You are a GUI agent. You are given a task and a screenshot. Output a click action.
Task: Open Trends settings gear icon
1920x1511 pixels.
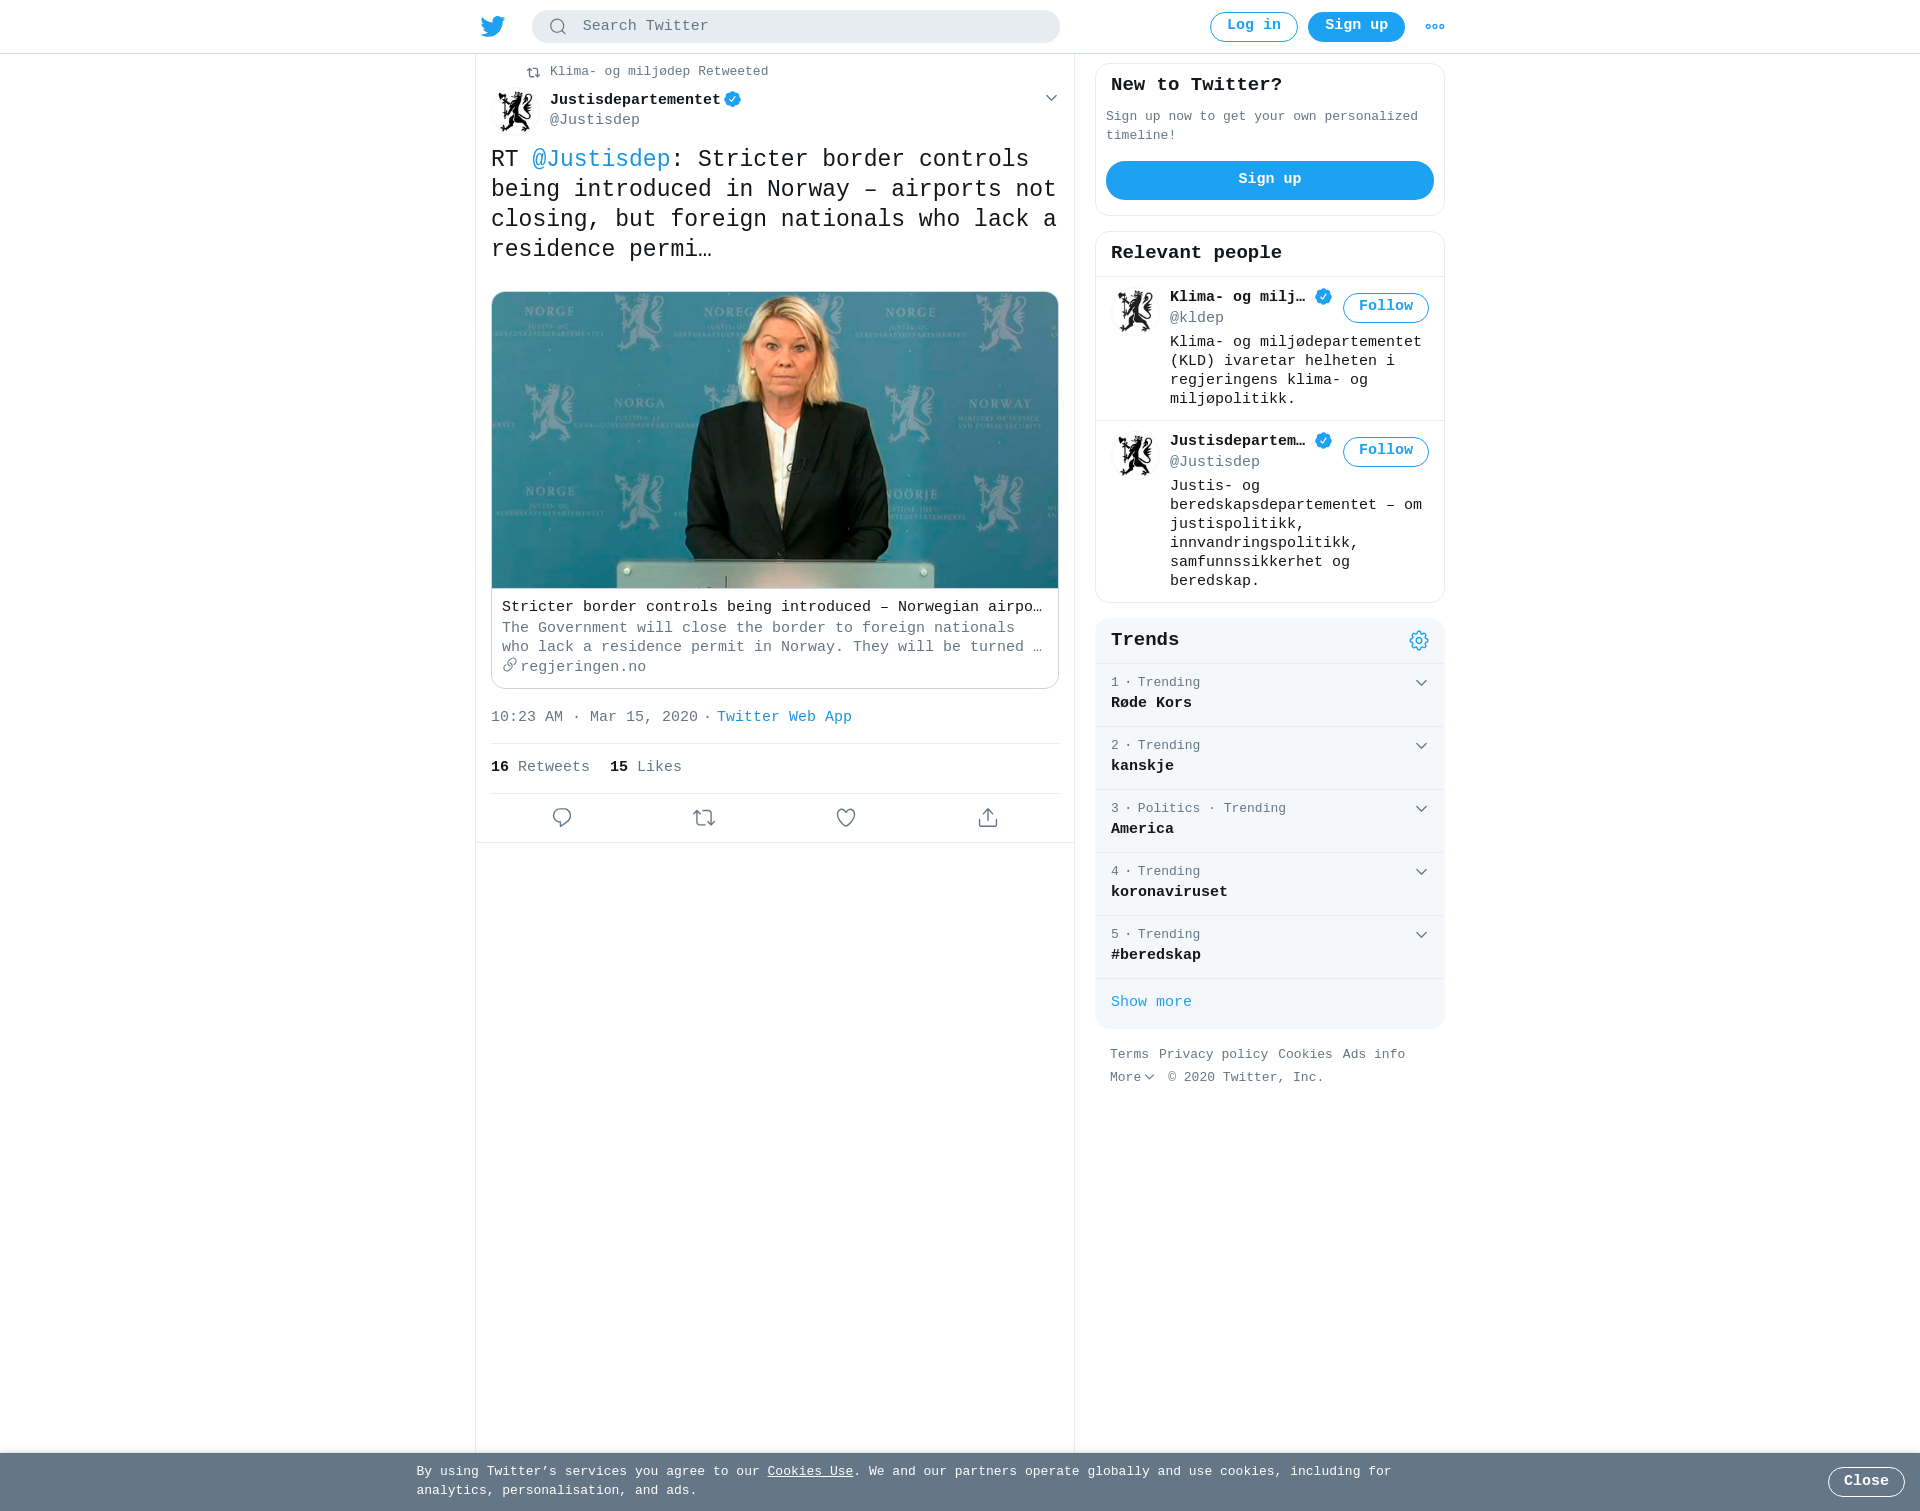(x=1418, y=640)
